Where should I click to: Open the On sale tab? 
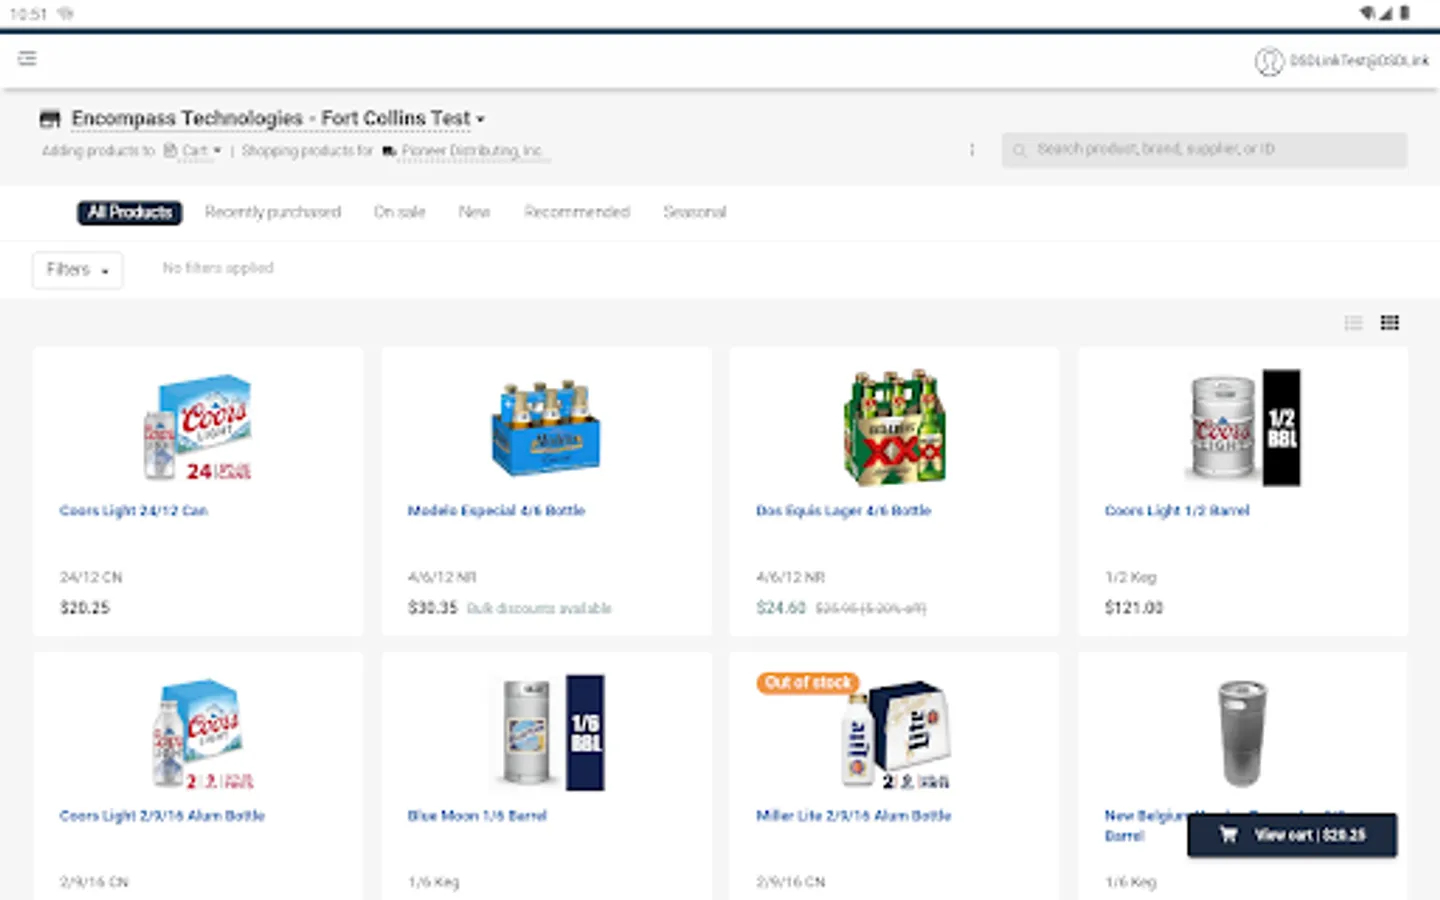[400, 212]
